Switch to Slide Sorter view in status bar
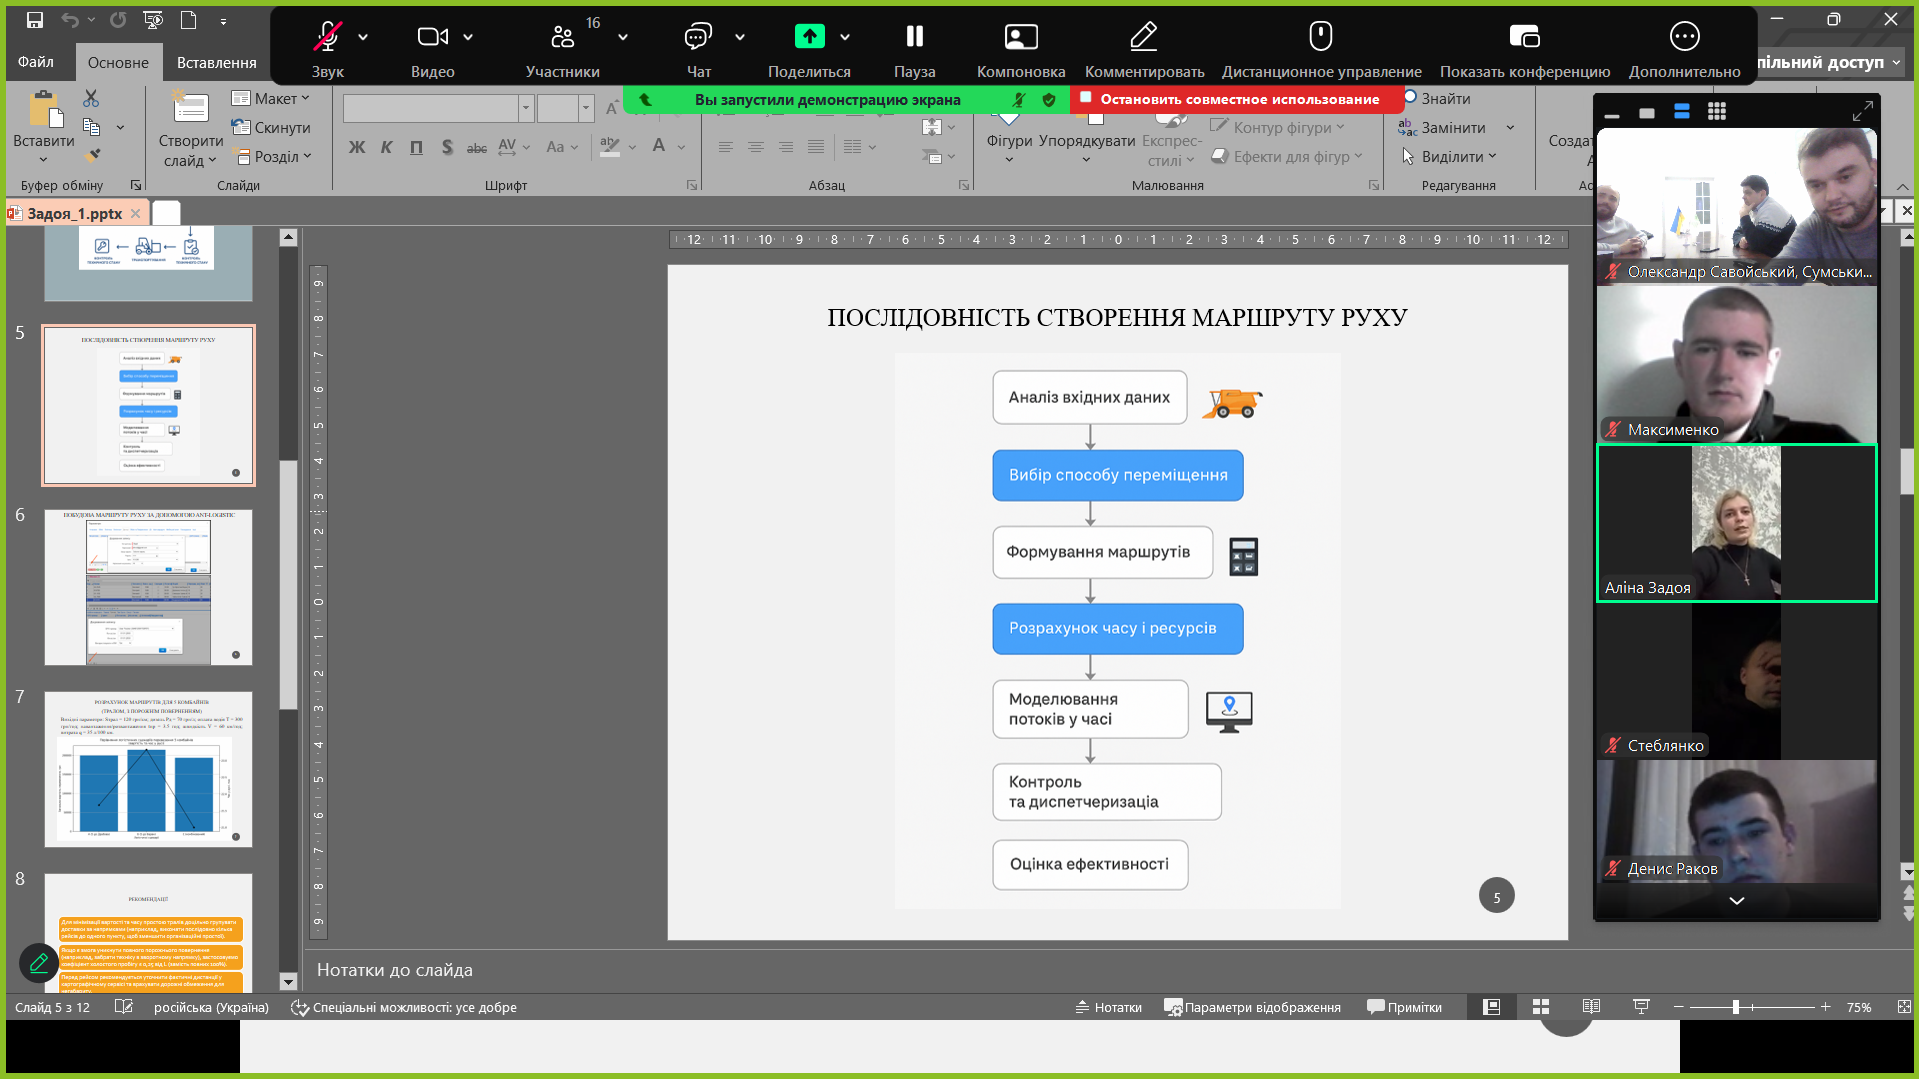The width and height of the screenshot is (1919, 1079). (x=1541, y=1007)
